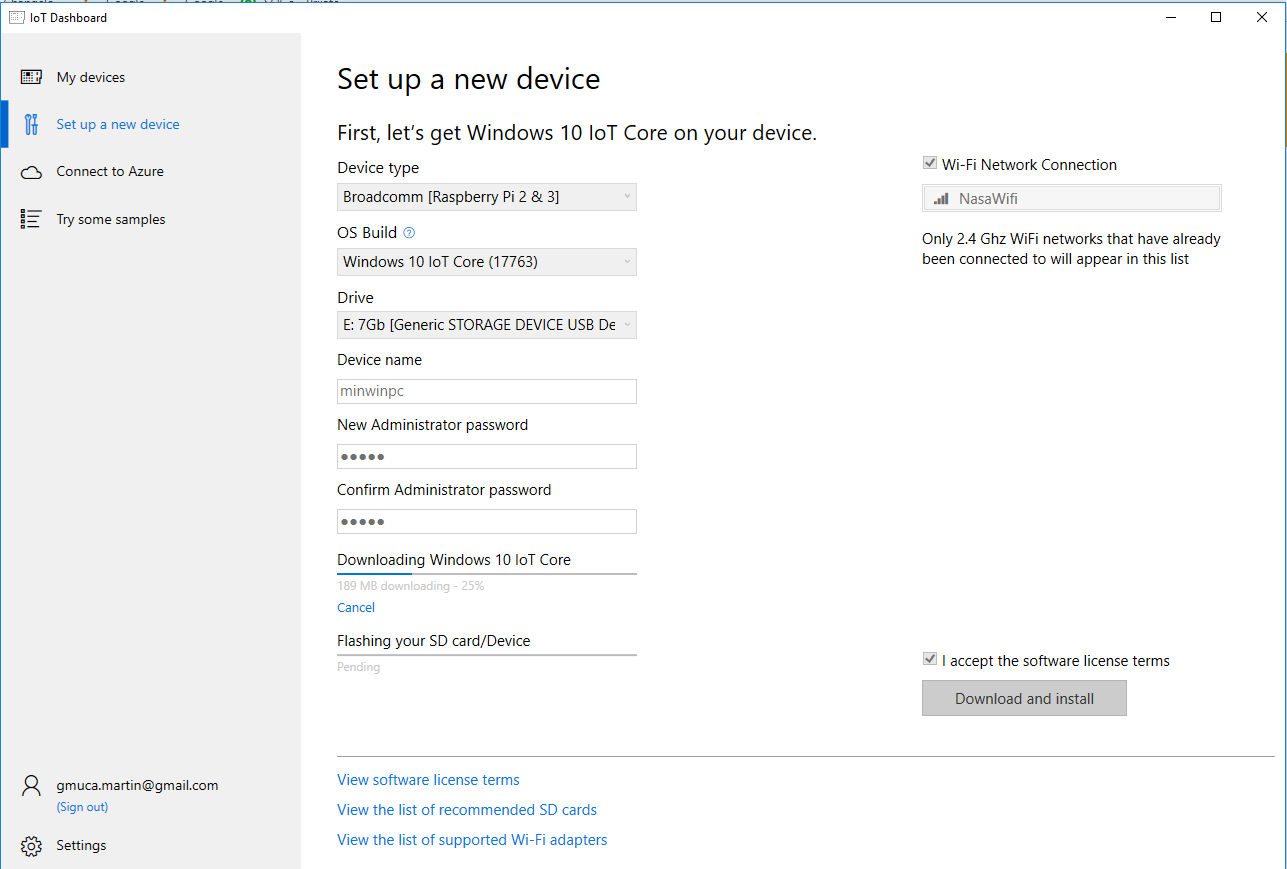This screenshot has height=869, width=1287.
Task: Click the Sign out link
Action: click(82, 807)
